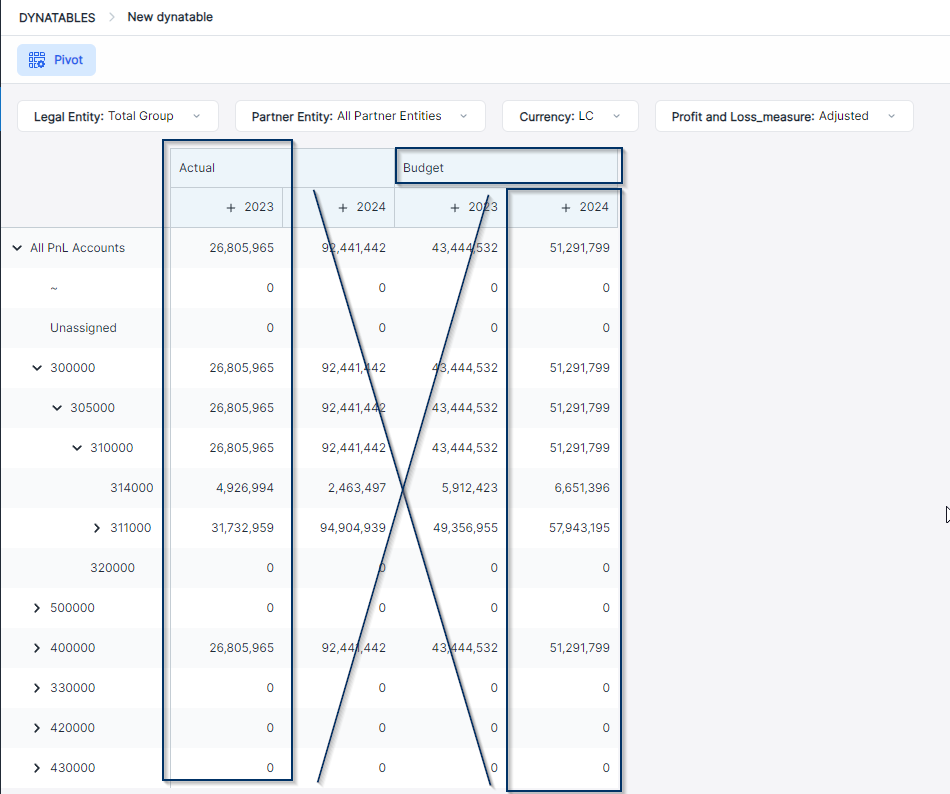Select the Budget column header
Viewport: 950px width, 794px height.
[x=424, y=168]
